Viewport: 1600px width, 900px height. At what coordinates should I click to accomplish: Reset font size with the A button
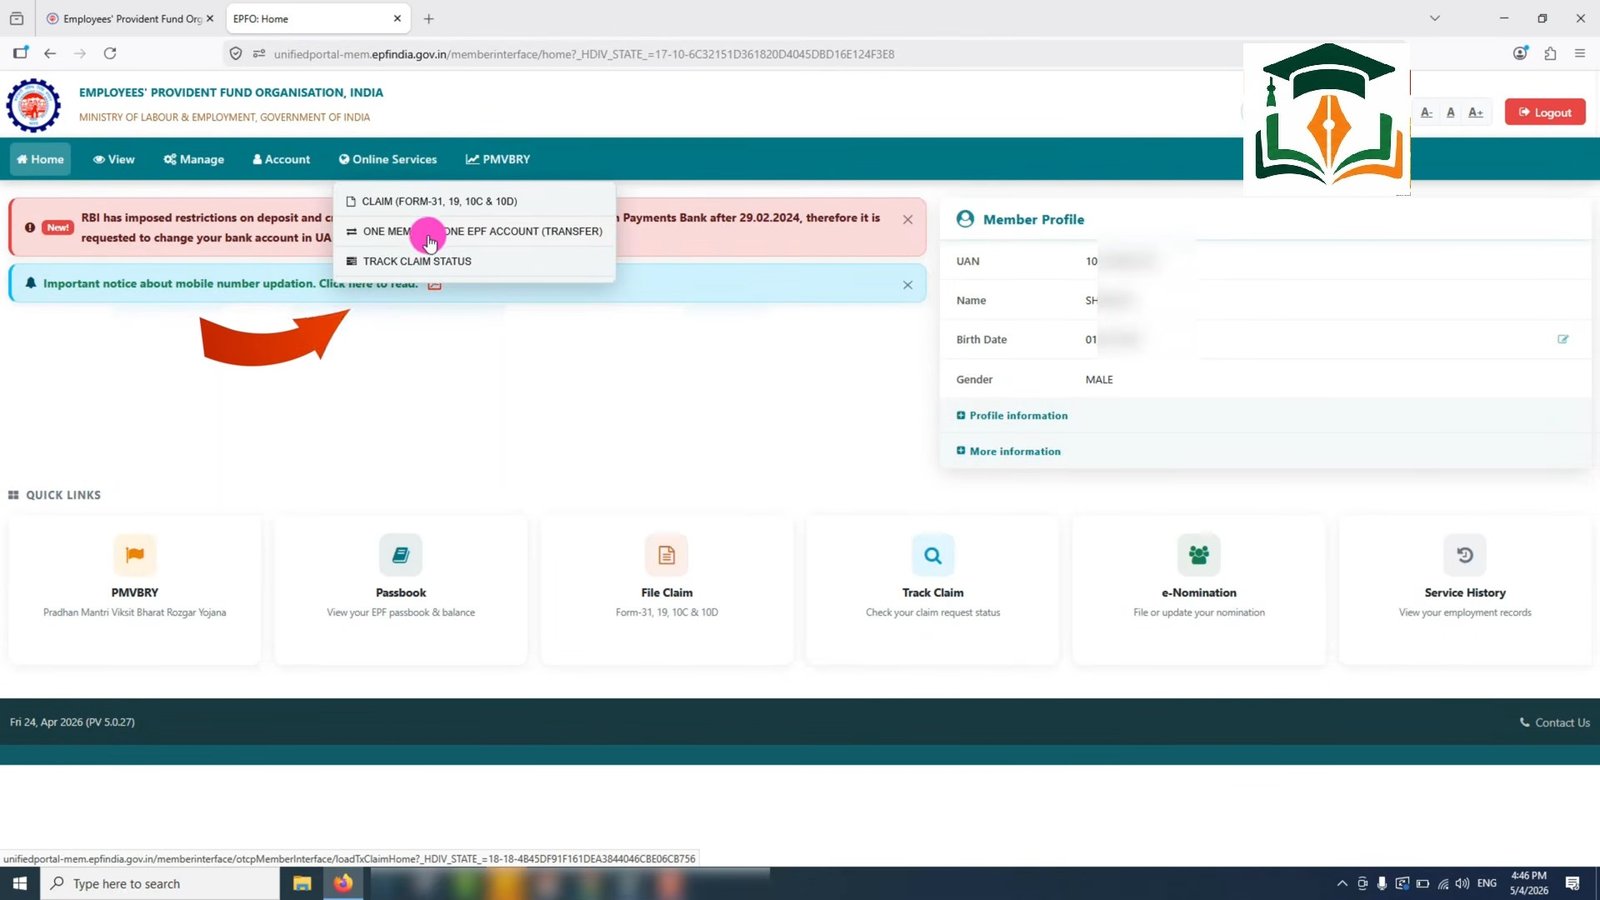[1451, 113]
